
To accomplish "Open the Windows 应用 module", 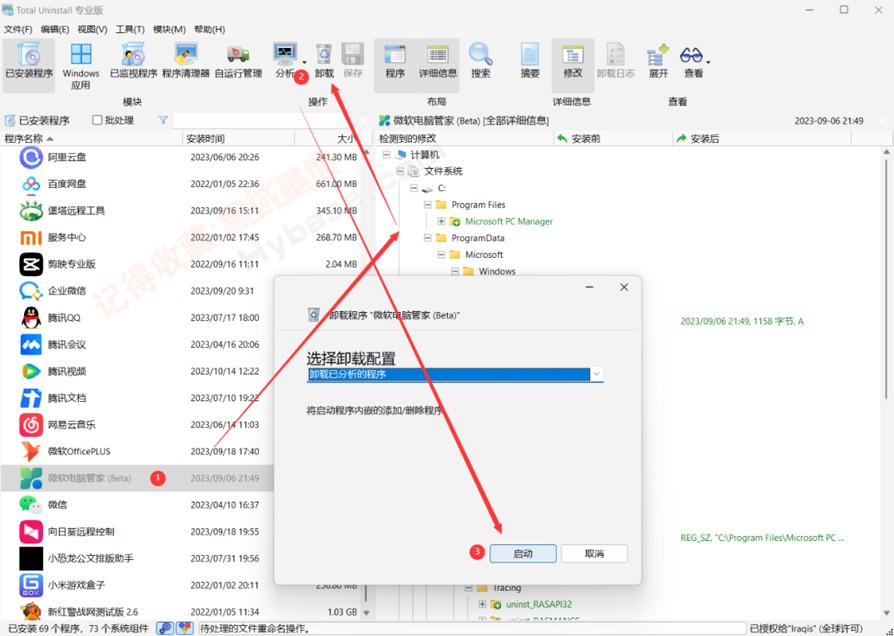I will pyautogui.click(x=80, y=66).
